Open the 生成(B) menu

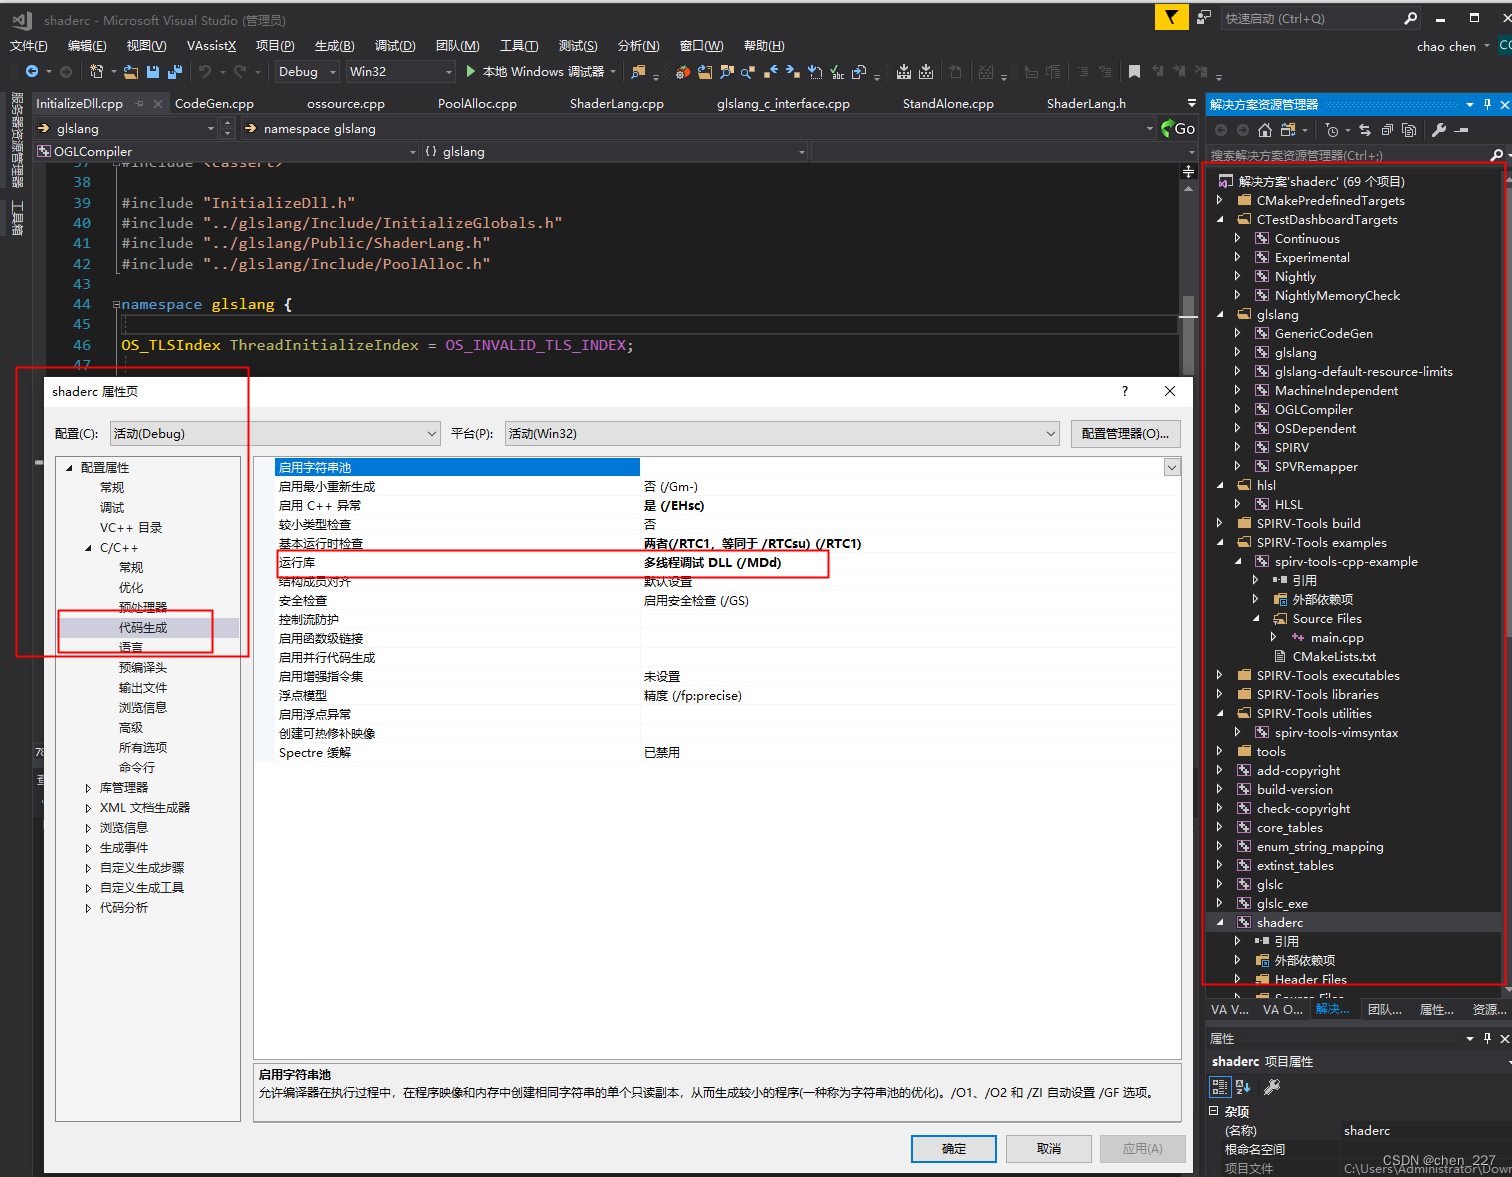coord(334,45)
